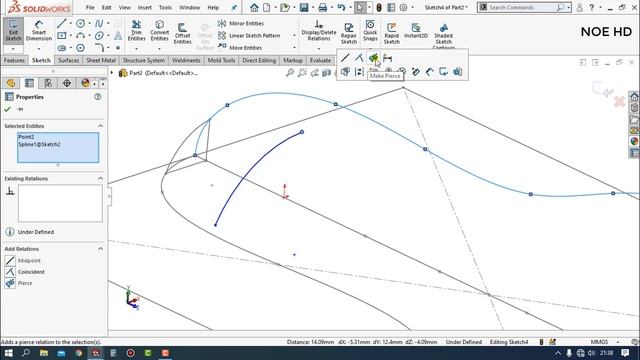Click Display/Delete Relations tool
The height and width of the screenshot is (360, 640).
(319, 31)
